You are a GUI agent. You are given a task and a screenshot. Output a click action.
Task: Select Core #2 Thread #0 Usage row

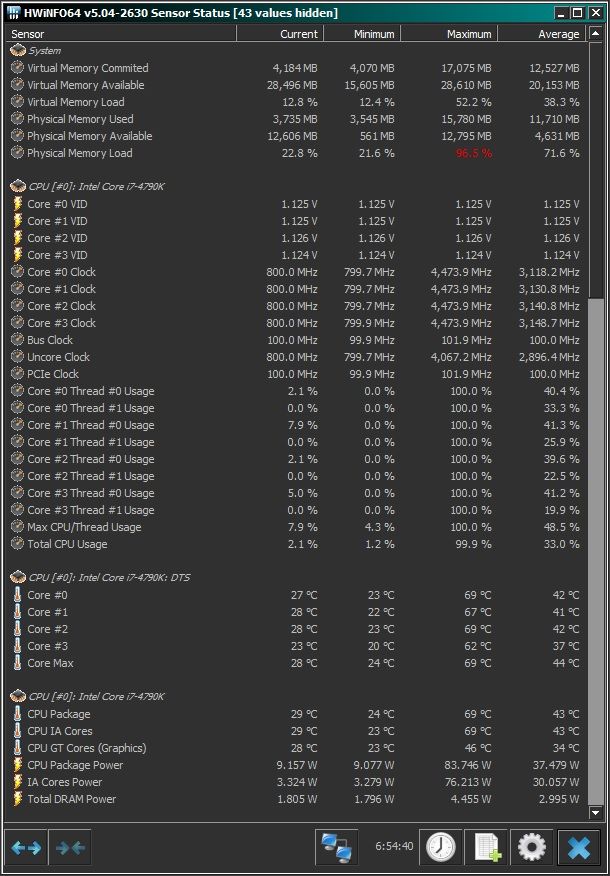(296, 459)
